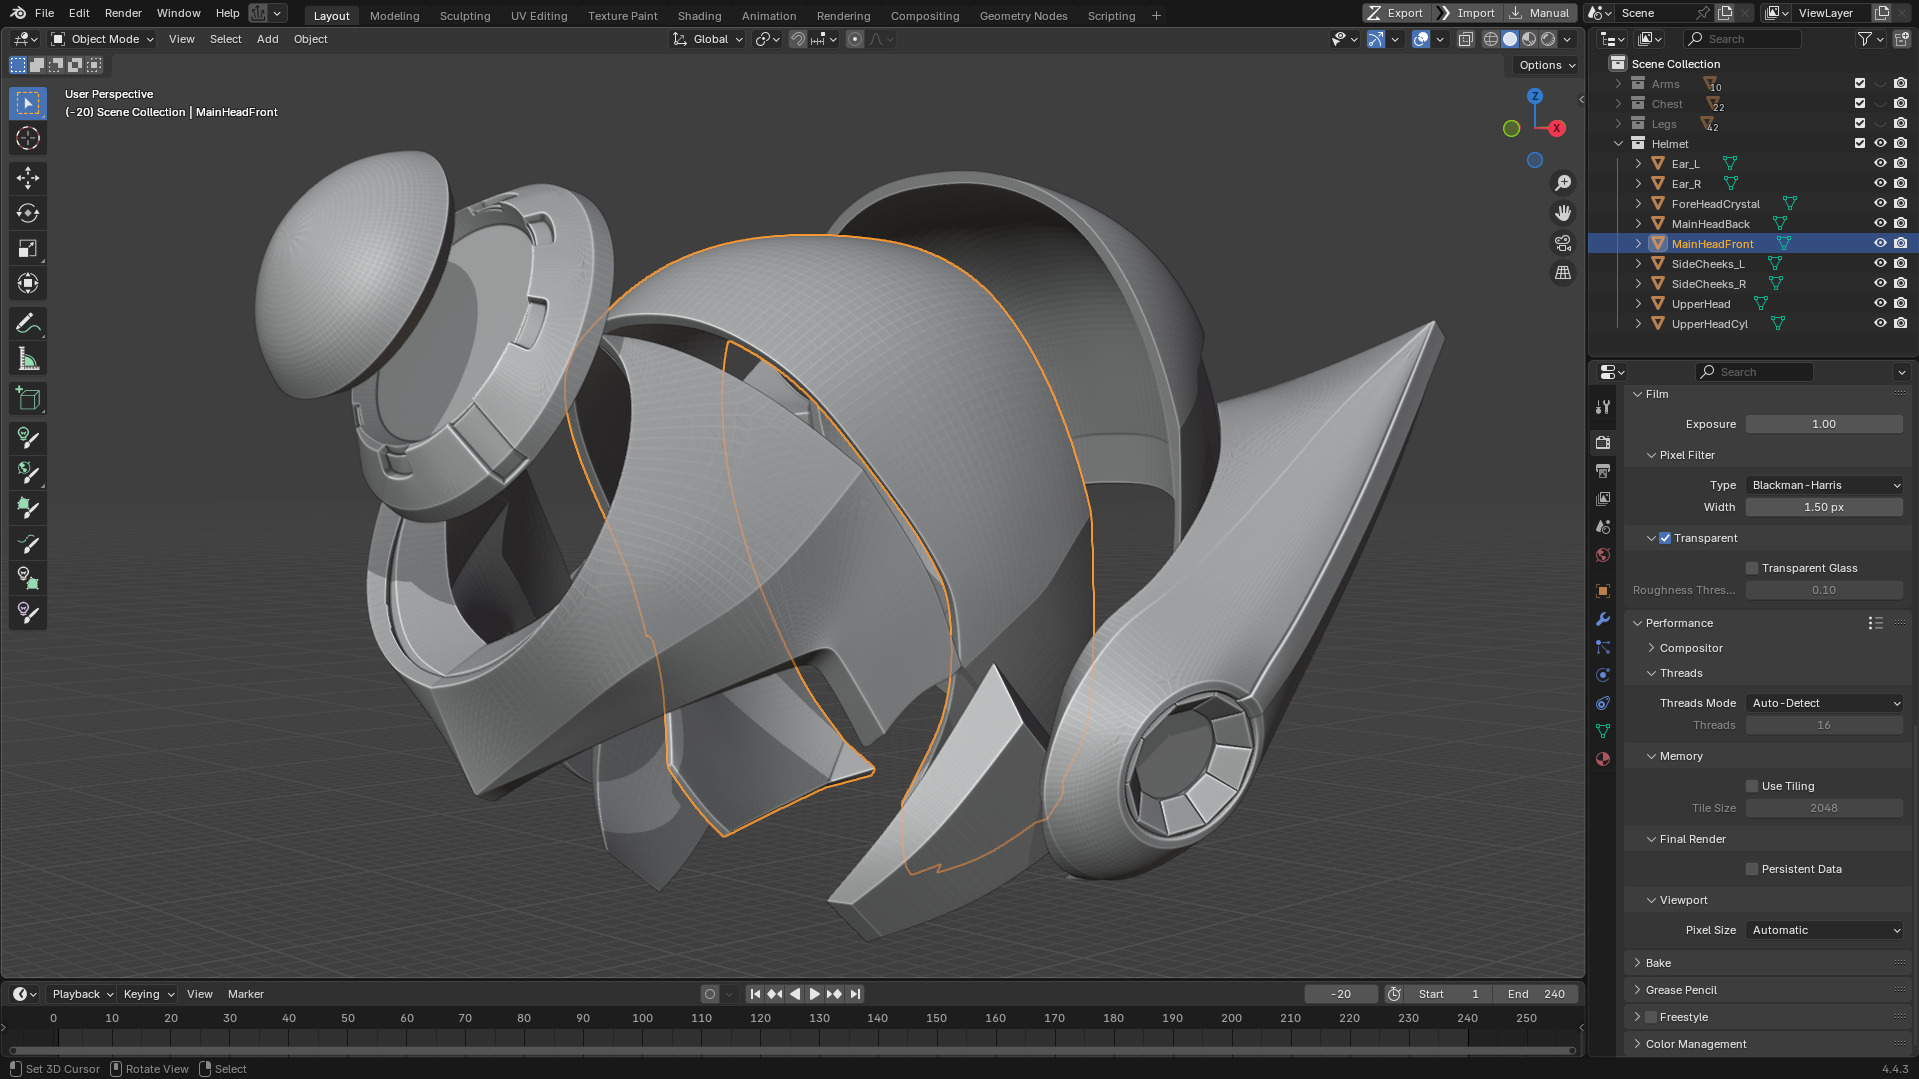This screenshot has height=1079, width=1919.
Task: Jump to the timeline end frame
Action: tap(855, 994)
